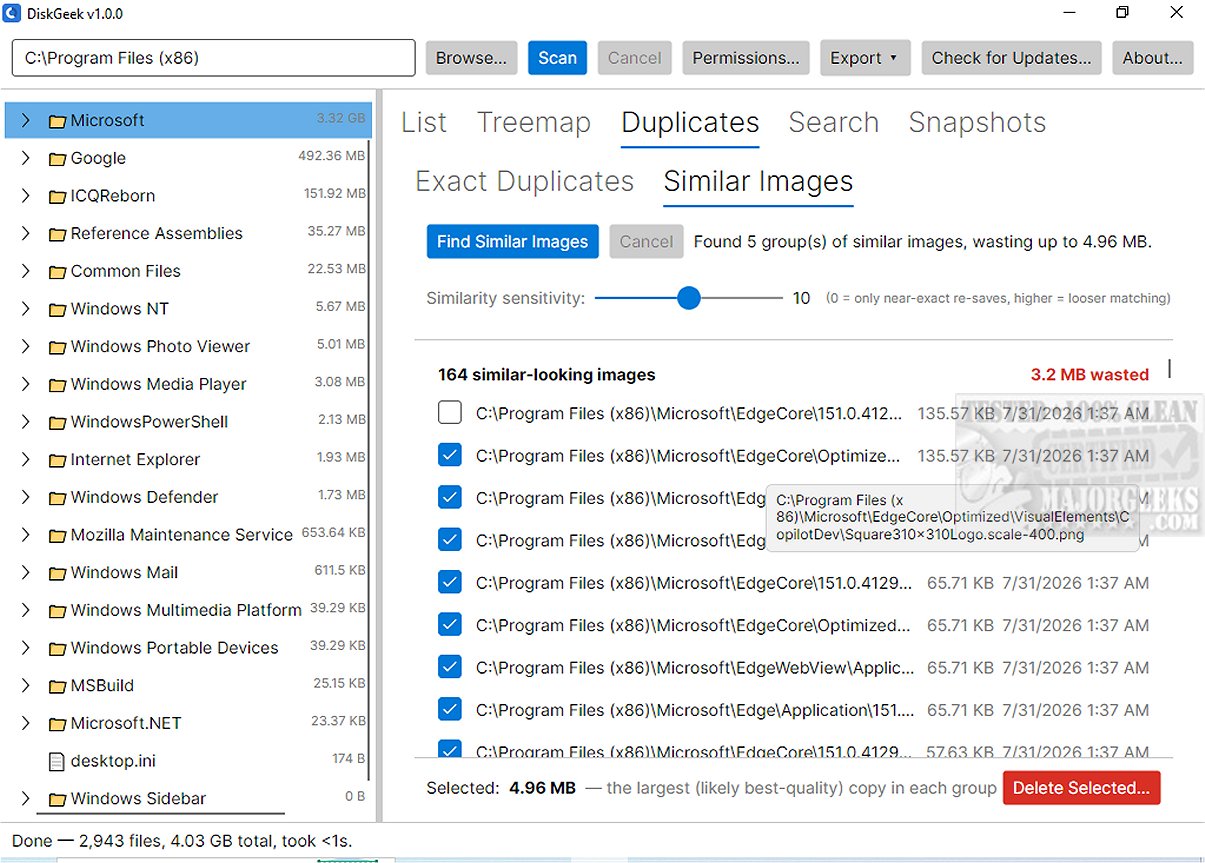
Task: Click the Windows Media Player folder icon
Action: tap(57, 385)
